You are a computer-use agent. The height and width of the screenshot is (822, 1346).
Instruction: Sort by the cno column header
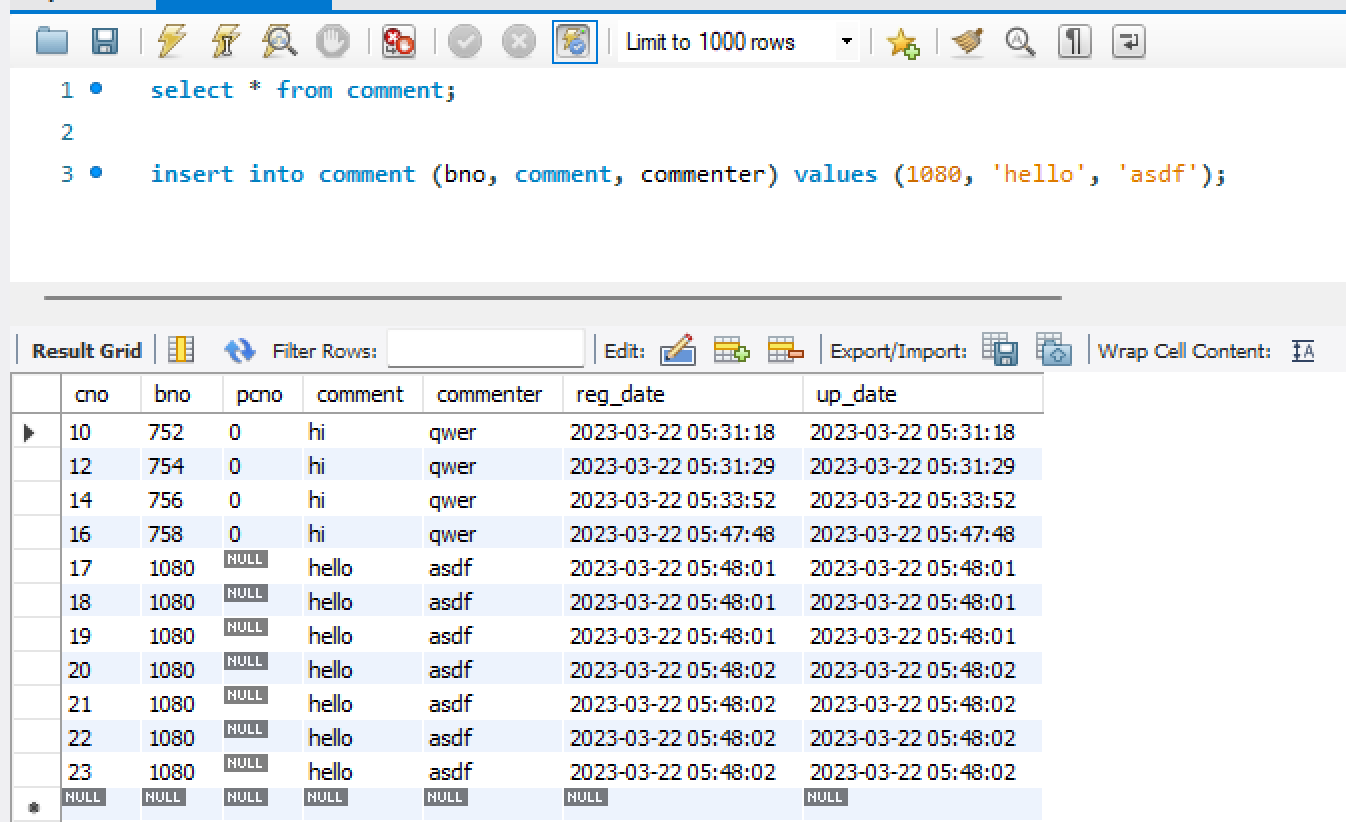(x=101, y=394)
